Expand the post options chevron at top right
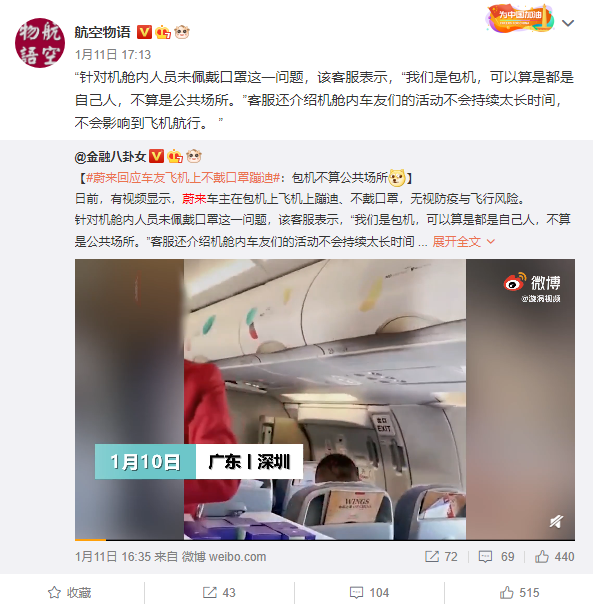593x611 pixels. (568, 23)
